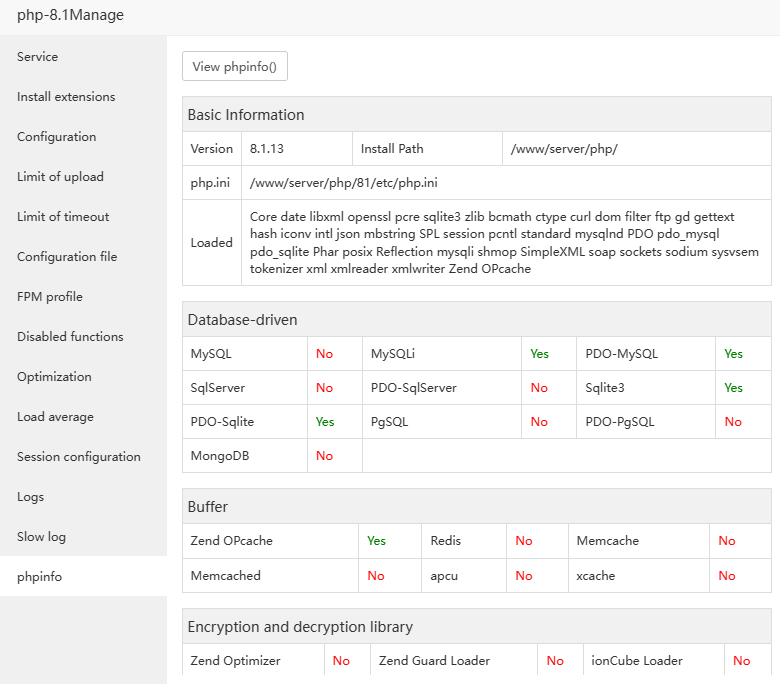Viewport: 780px width, 684px height.
Task: Go to Install extensions
Action: pos(66,97)
